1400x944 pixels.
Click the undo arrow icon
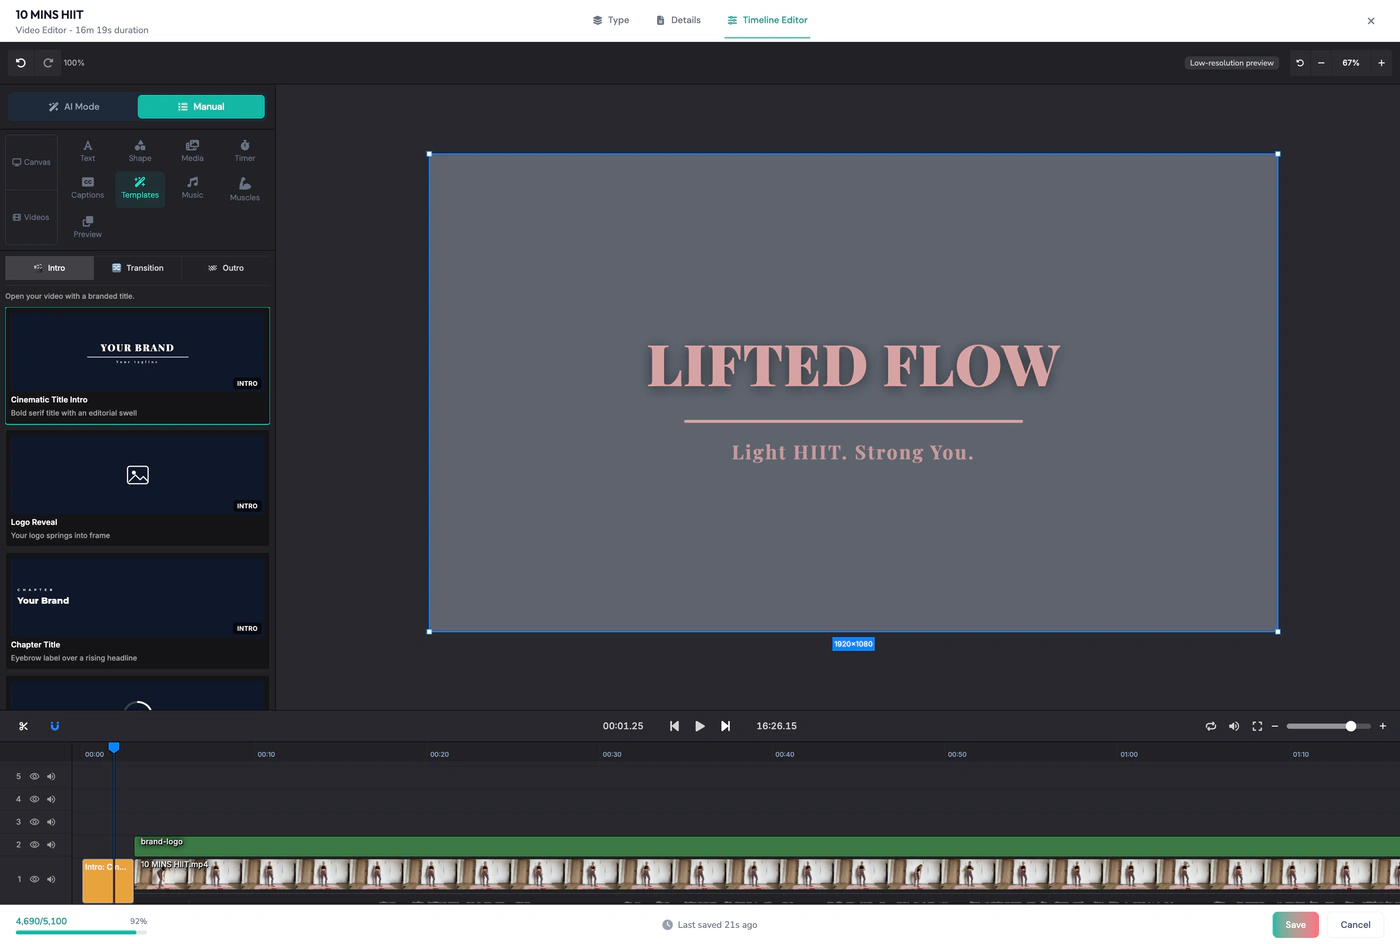(20, 63)
